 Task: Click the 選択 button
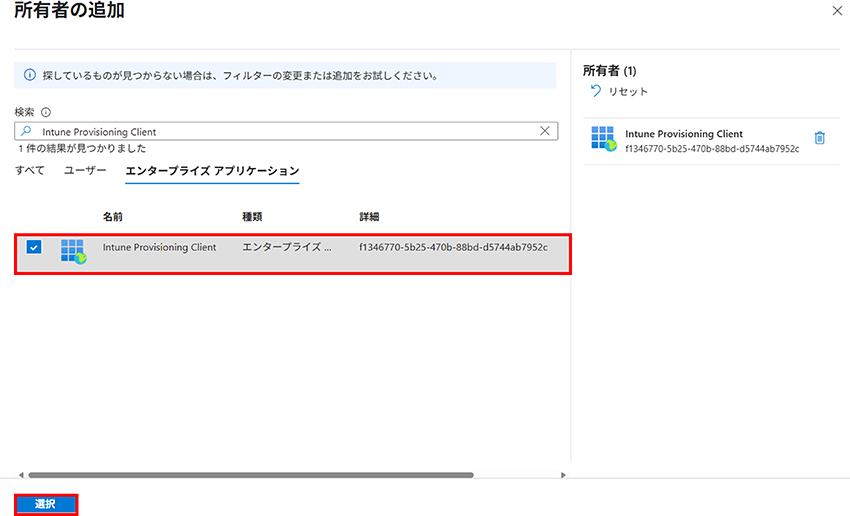pos(46,504)
